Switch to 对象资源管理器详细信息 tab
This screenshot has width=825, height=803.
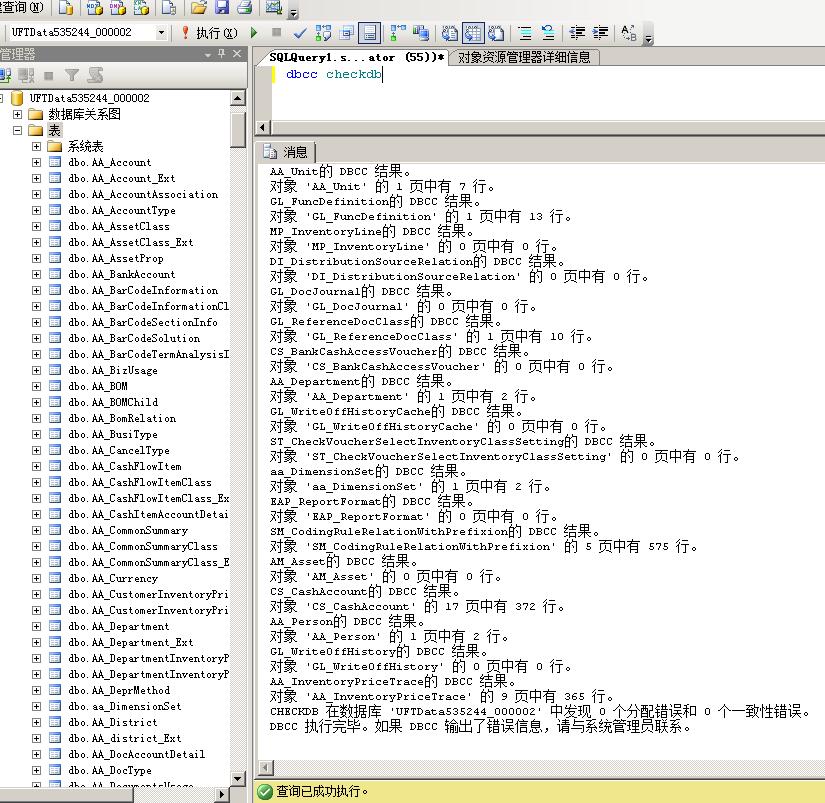tap(524, 57)
